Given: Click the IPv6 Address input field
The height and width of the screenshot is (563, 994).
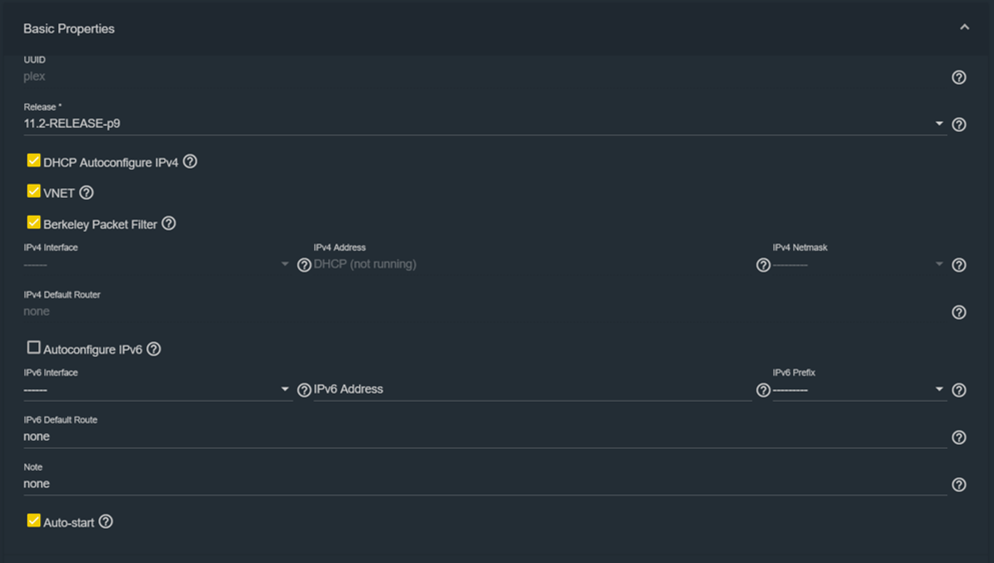Looking at the screenshot, I should (532, 389).
